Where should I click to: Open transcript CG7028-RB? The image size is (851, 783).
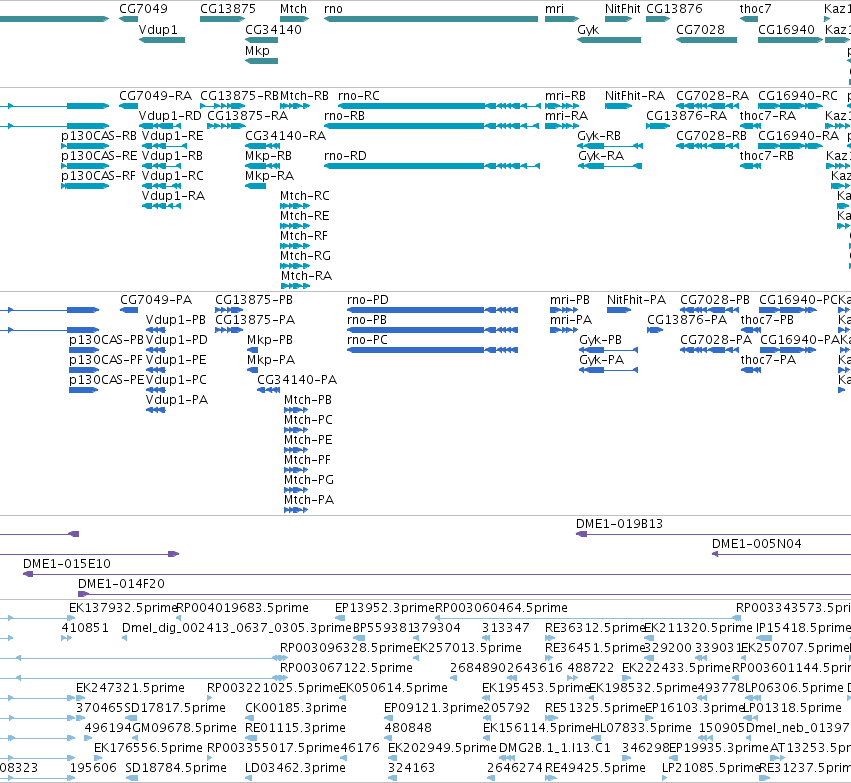712,136
